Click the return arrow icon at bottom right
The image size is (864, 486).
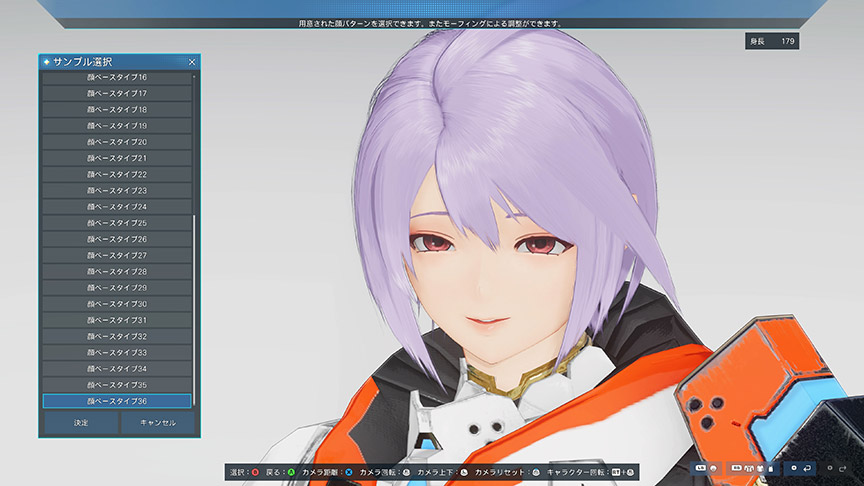pos(807,468)
